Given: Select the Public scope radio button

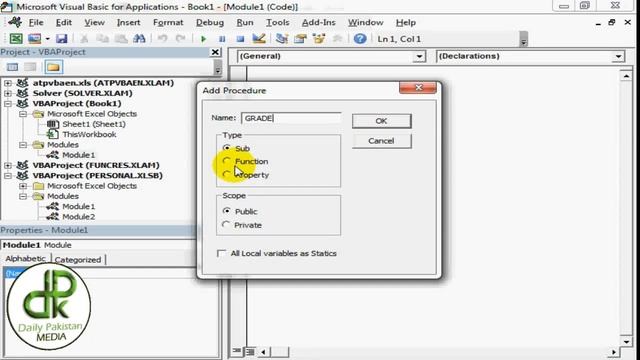Looking at the screenshot, I should 227,211.
